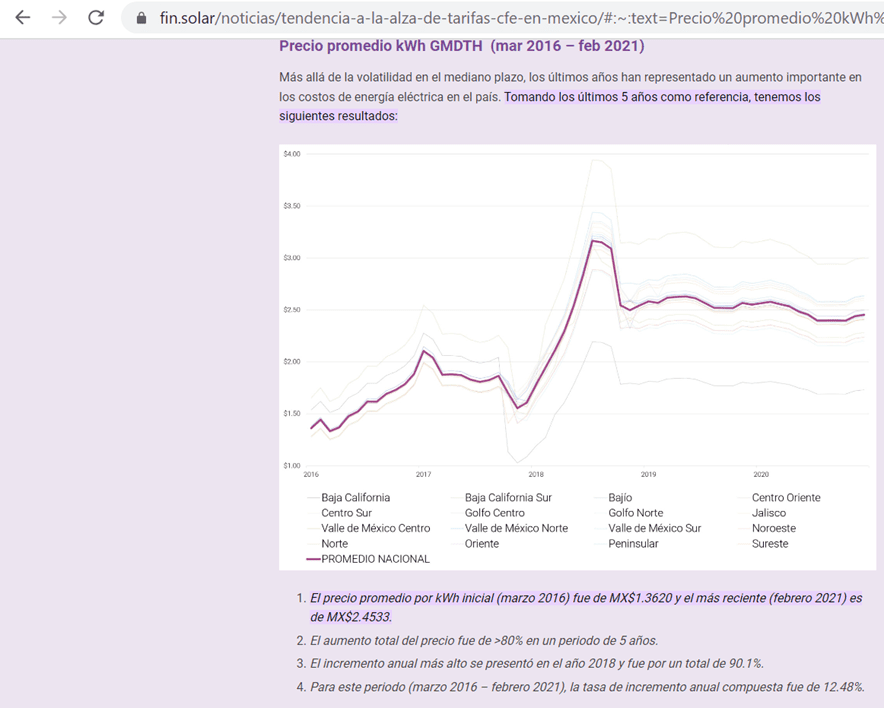Viewport: 884px width, 708px height.
Task: Toggle the Jalisco series in legend
Action: point(768,513)
